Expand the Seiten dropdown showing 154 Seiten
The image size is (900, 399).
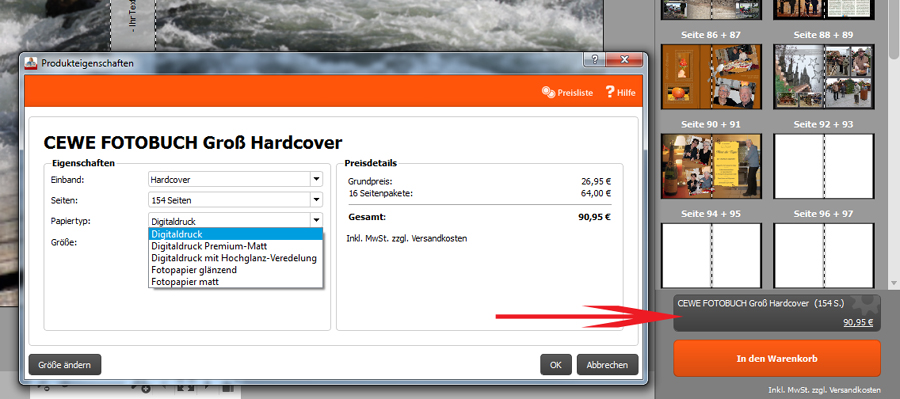(x=316, y=200)
